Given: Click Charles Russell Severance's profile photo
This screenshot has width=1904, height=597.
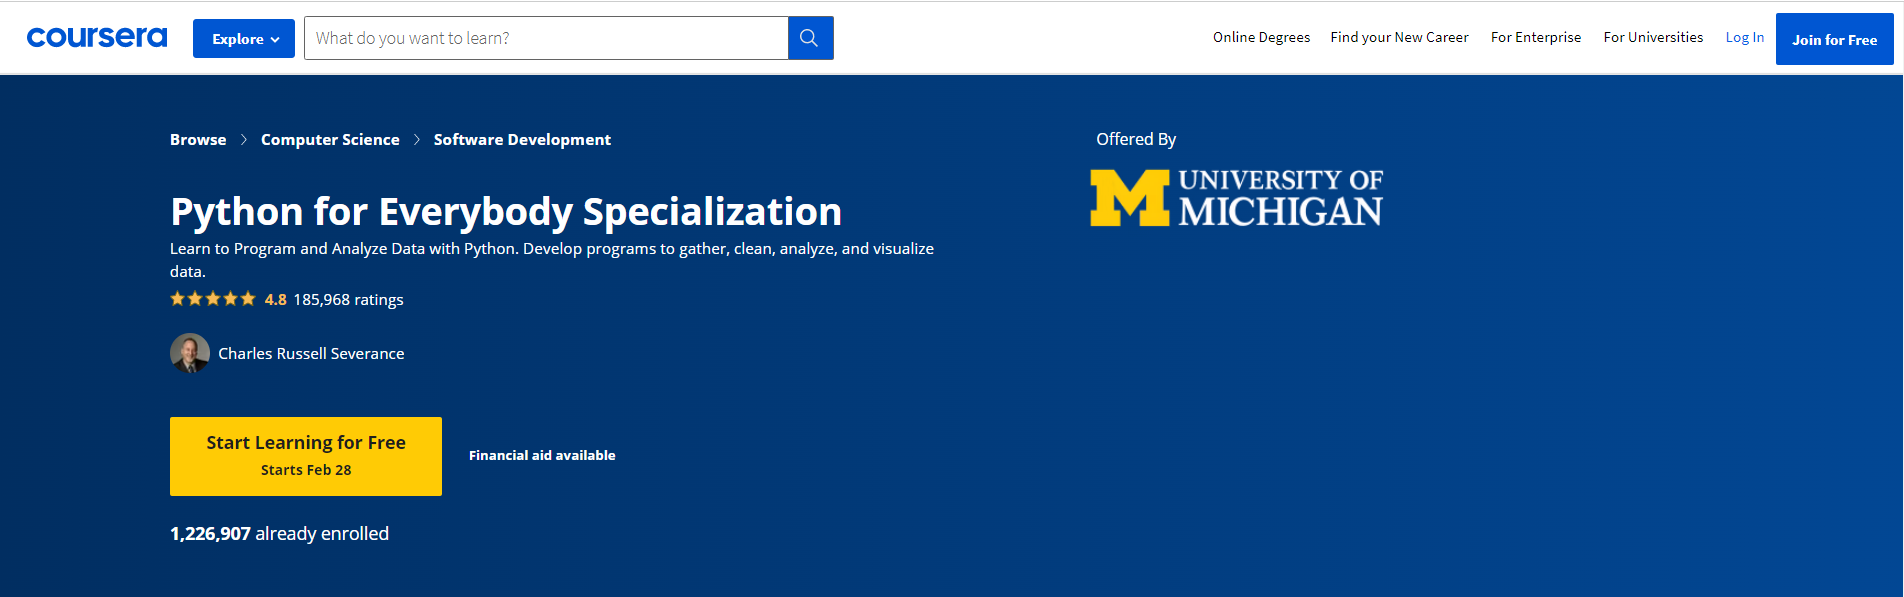Looking at the screenshot, I should coord(190,353).
